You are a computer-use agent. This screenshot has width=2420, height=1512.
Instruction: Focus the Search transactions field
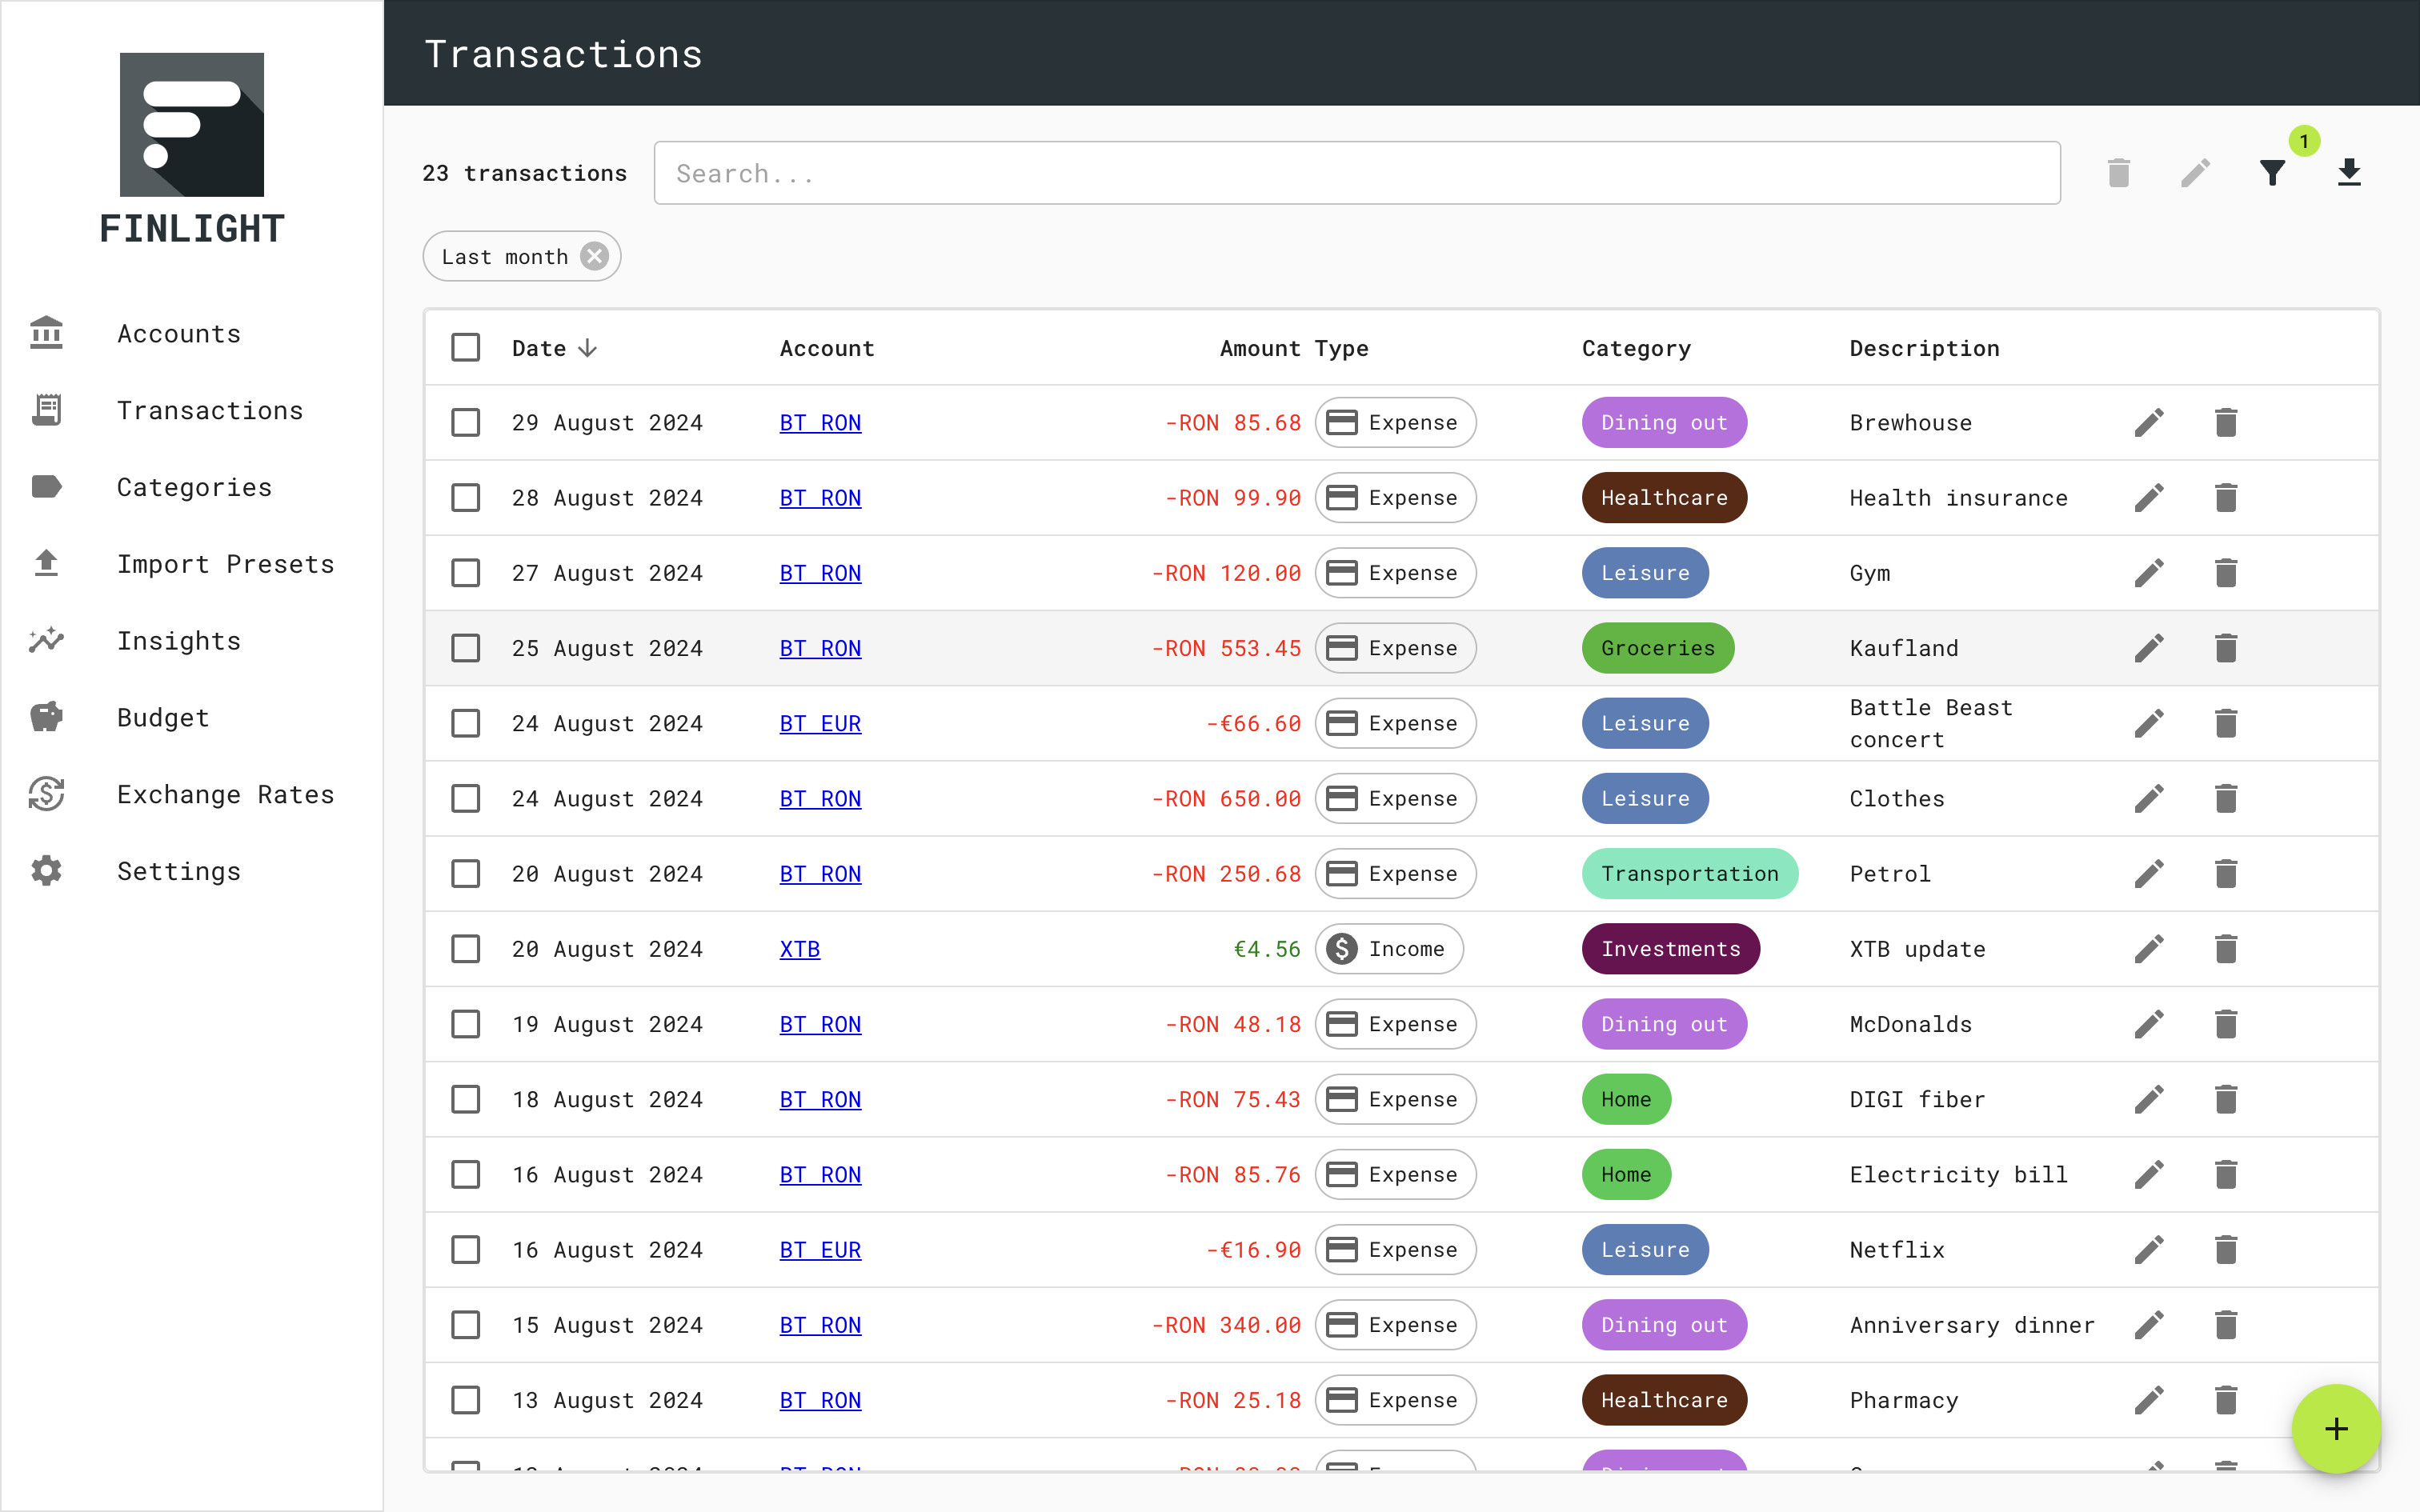(x=1356, y=173)
